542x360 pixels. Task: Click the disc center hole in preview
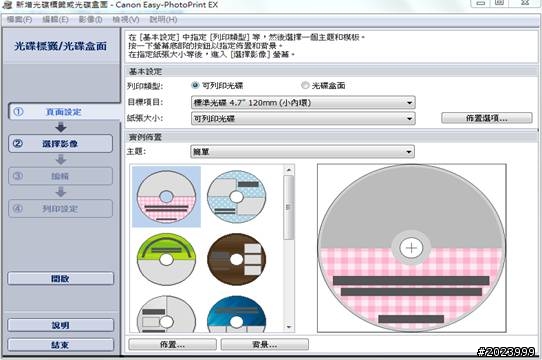(x=411, y=248)
